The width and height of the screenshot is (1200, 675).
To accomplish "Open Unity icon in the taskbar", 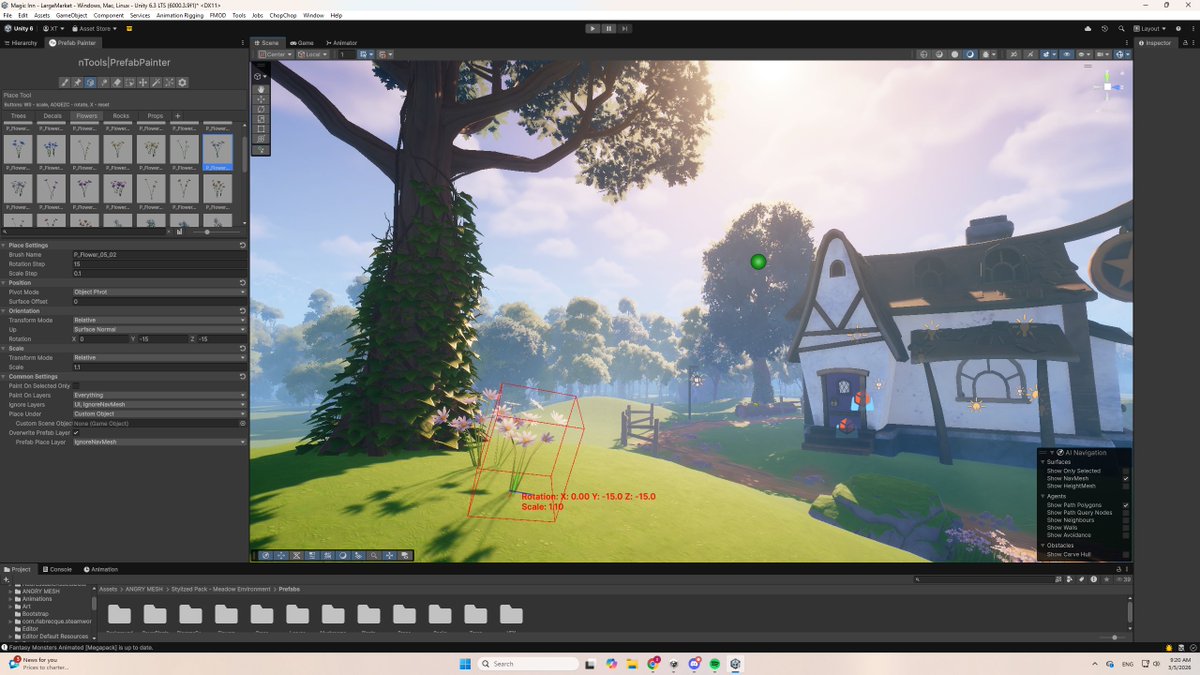I will pyautogui.click(x=735, y=663).
